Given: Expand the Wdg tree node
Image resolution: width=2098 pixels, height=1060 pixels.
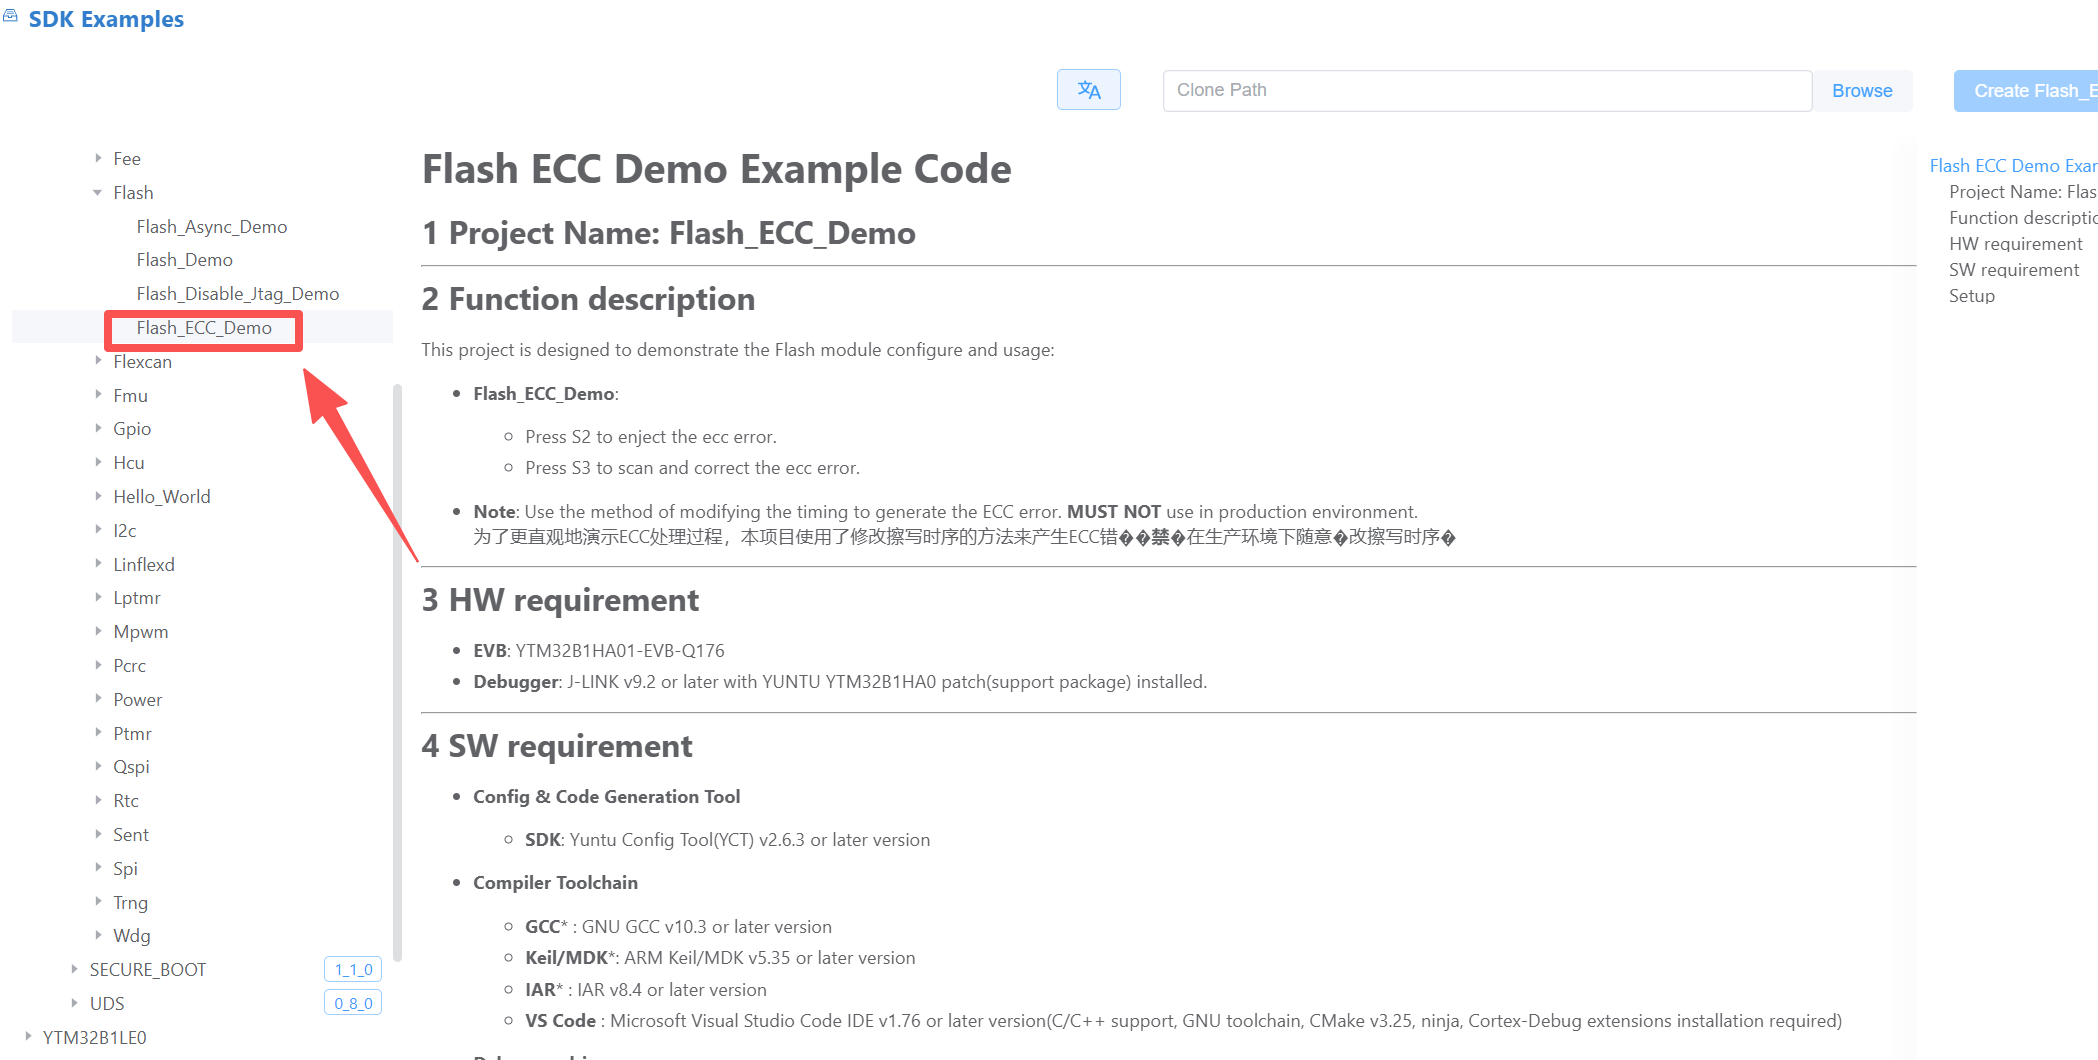Looking at the screenshot, I should [98, 936].
